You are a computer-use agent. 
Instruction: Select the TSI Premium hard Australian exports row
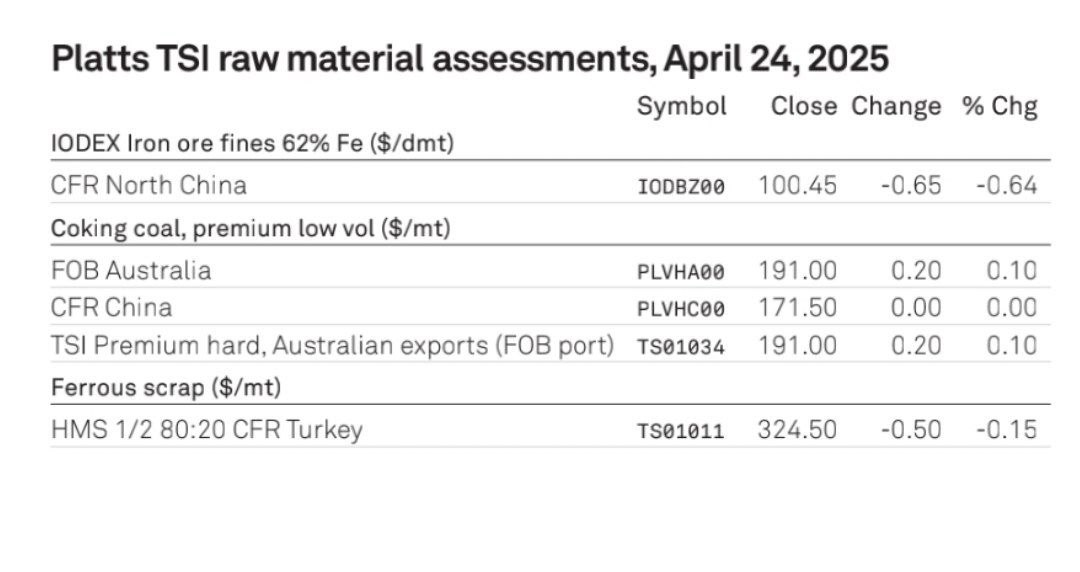pyautogui.click(x=550, y=345)
